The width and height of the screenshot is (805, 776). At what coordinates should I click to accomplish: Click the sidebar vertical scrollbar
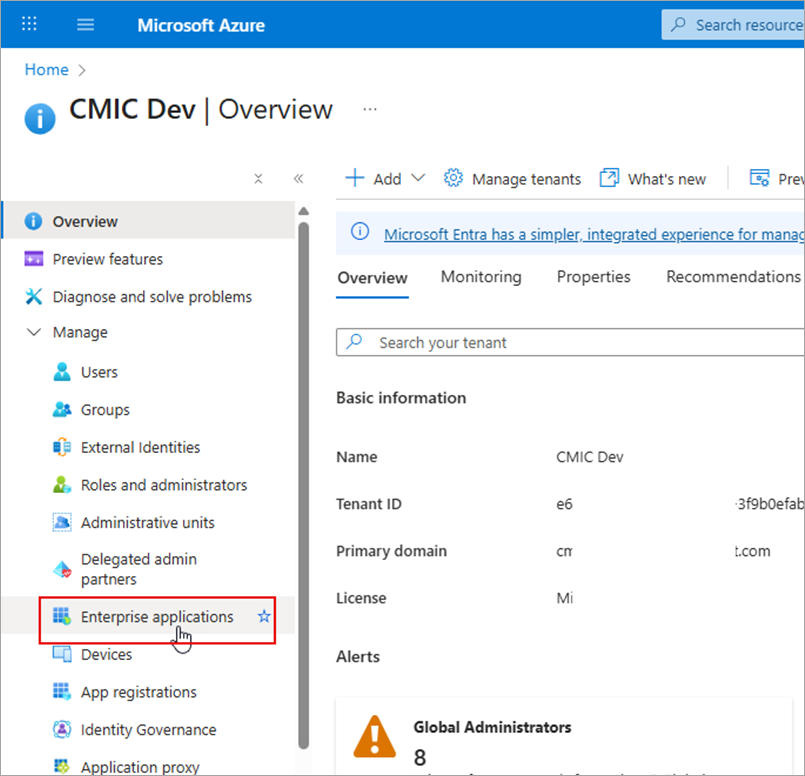tap(303, 480)
